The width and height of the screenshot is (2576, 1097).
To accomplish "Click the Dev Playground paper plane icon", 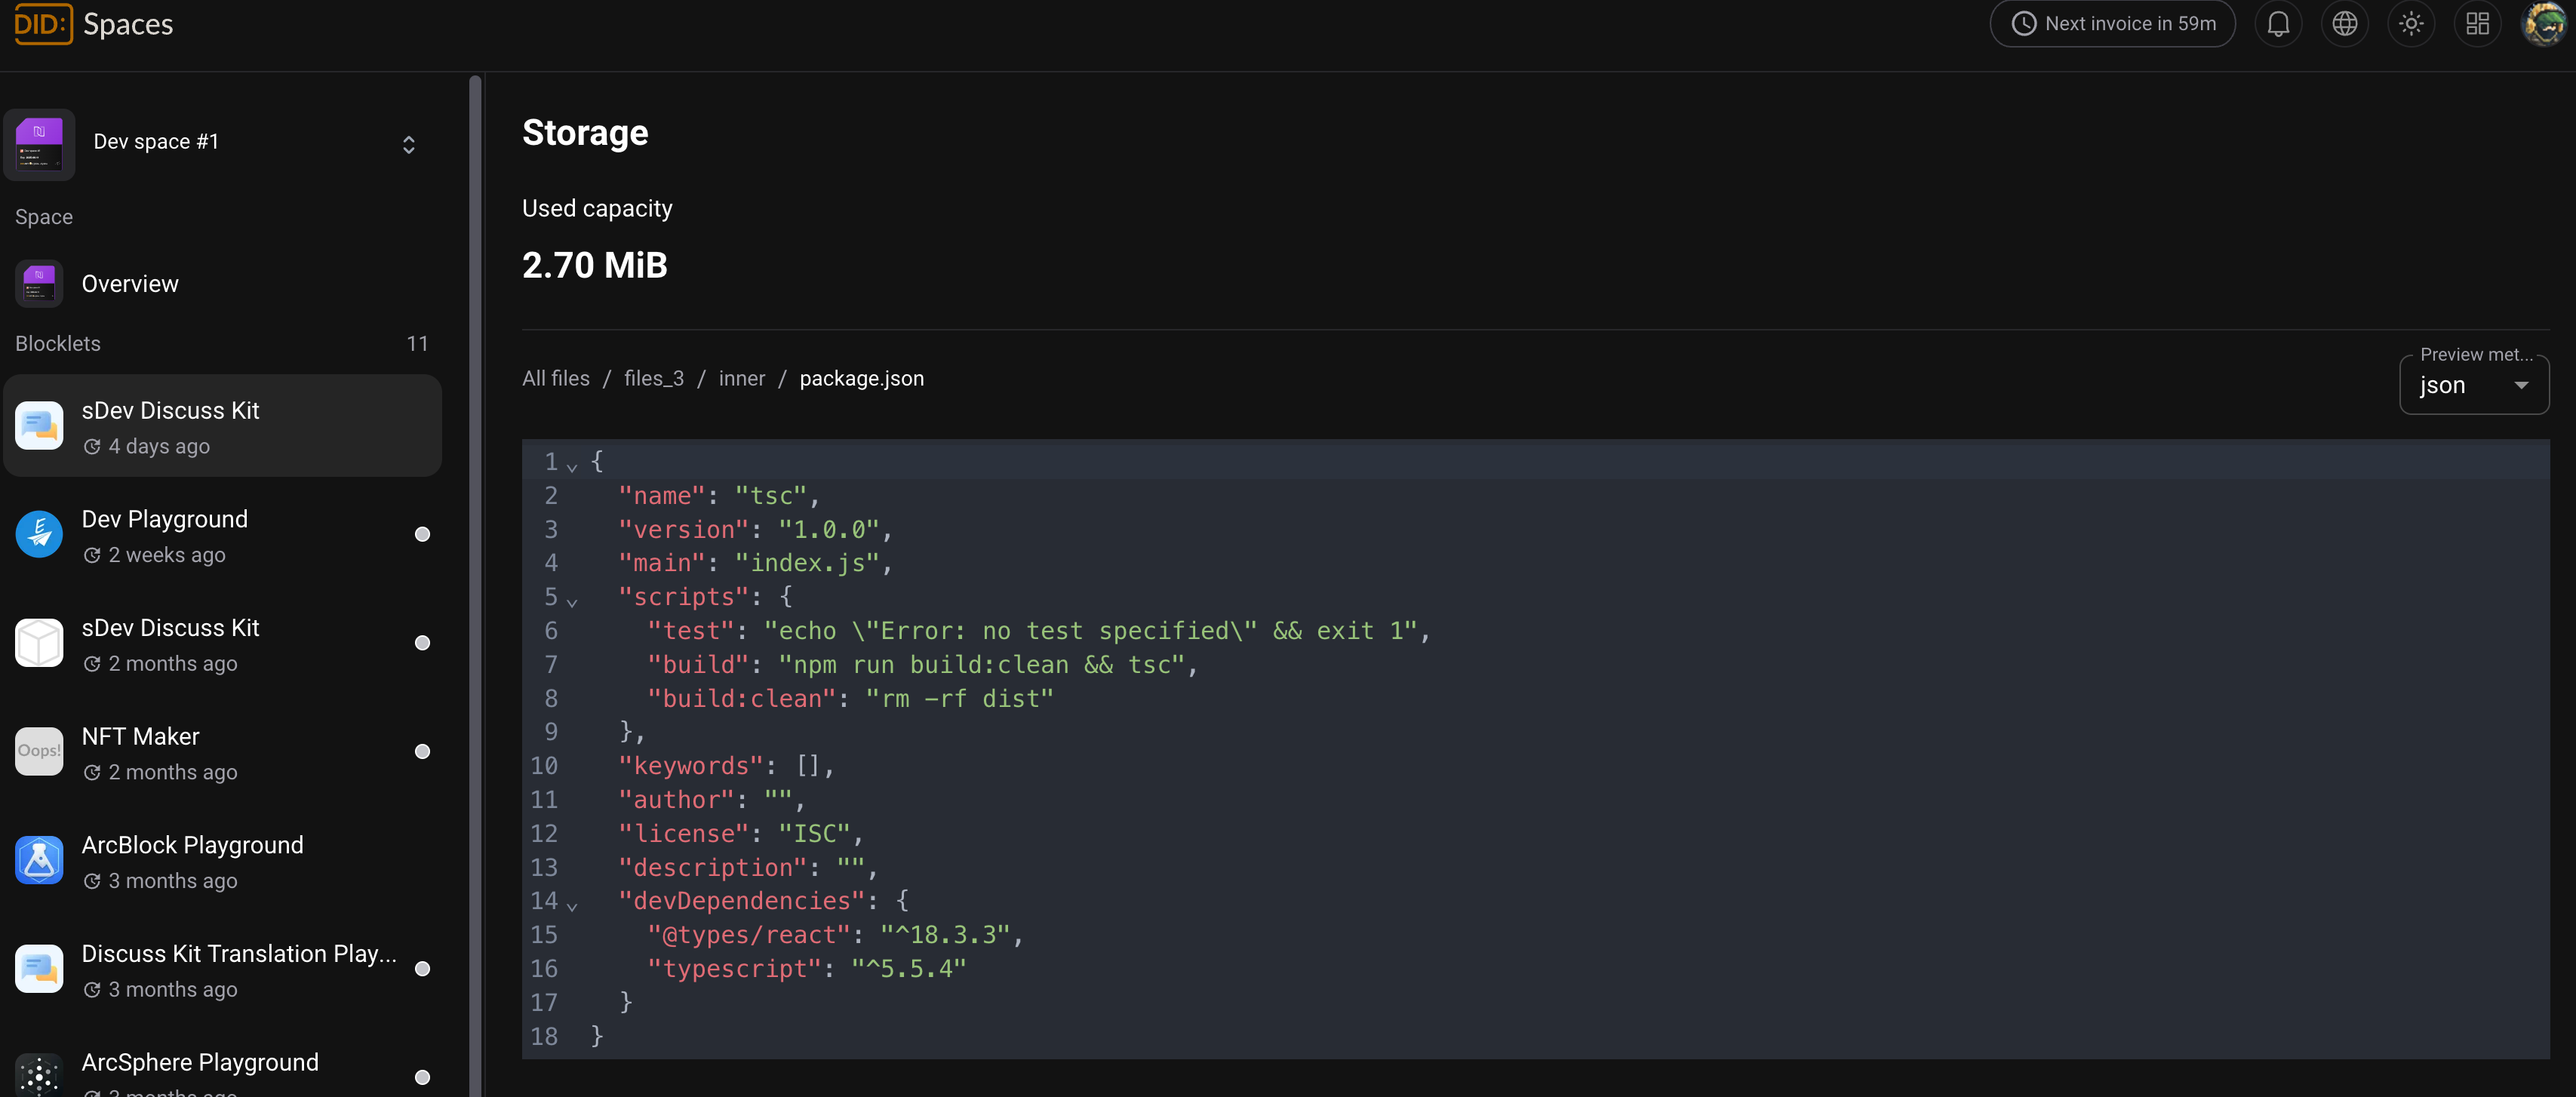I will pos(39,535).
